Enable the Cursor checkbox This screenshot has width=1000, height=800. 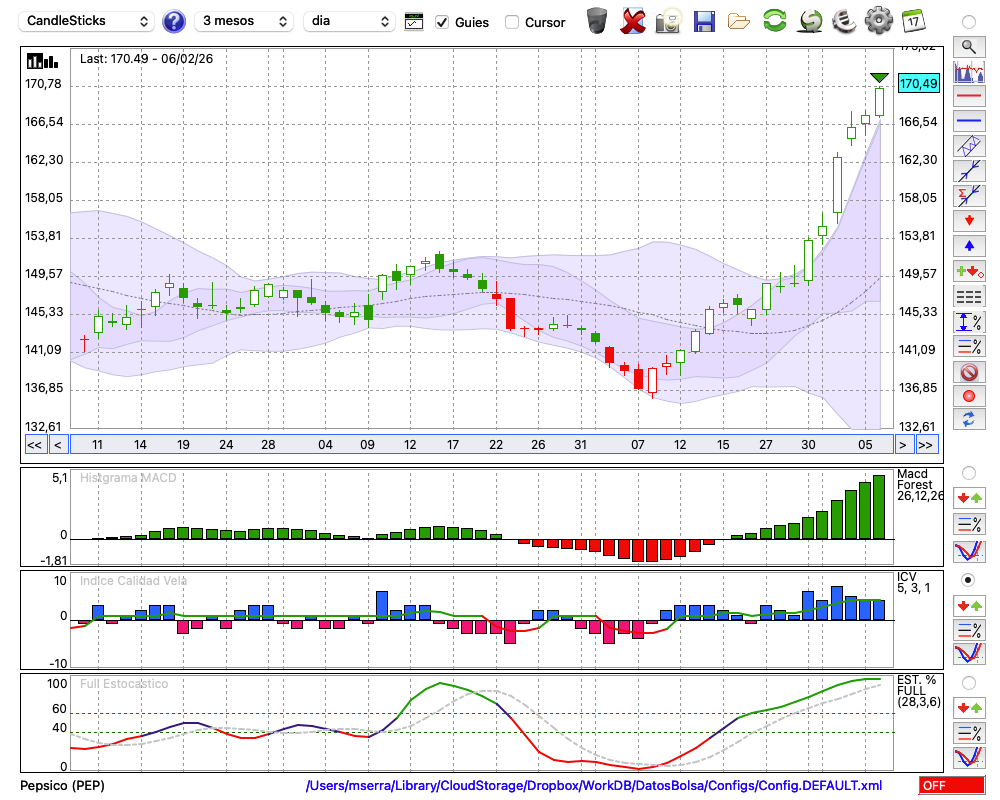[x=512, y=22]
